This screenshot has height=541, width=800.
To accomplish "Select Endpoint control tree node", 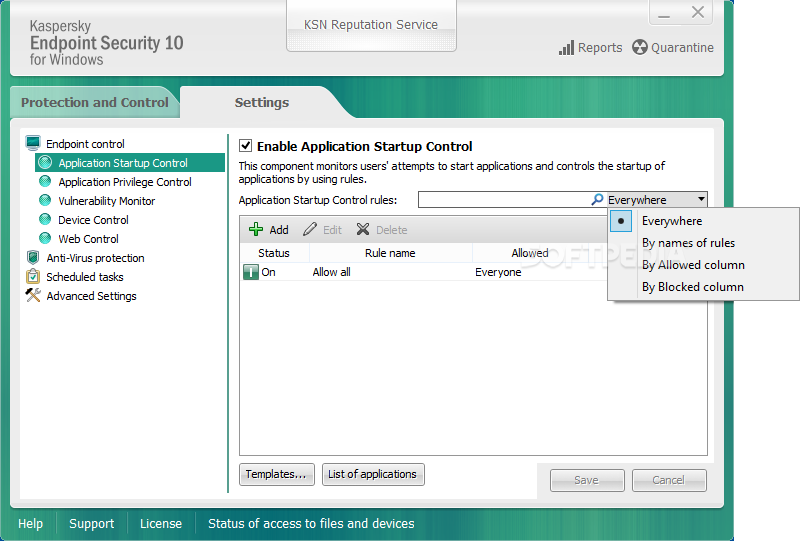I will coord(85,144).
